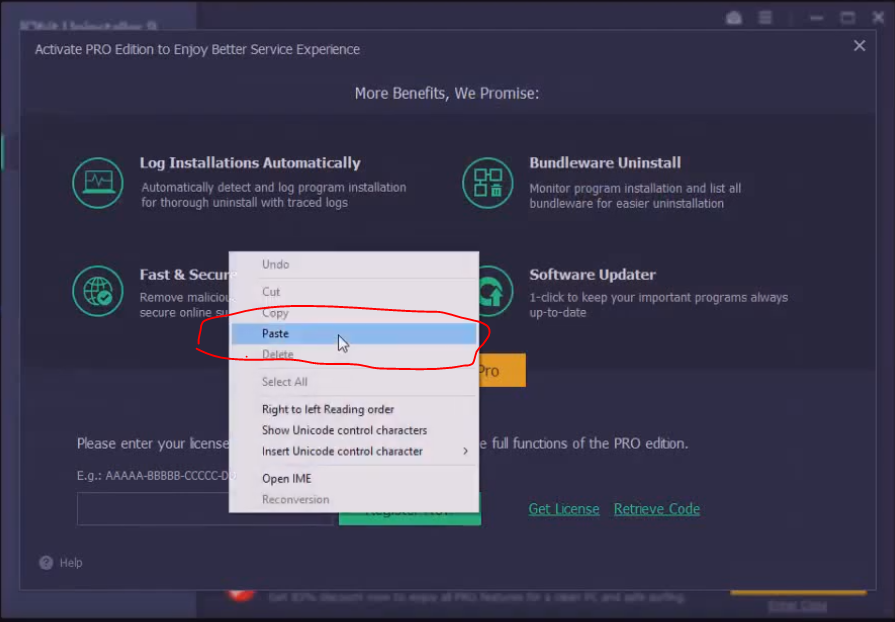Click Reconversion menu entry

tap(354, 499)
